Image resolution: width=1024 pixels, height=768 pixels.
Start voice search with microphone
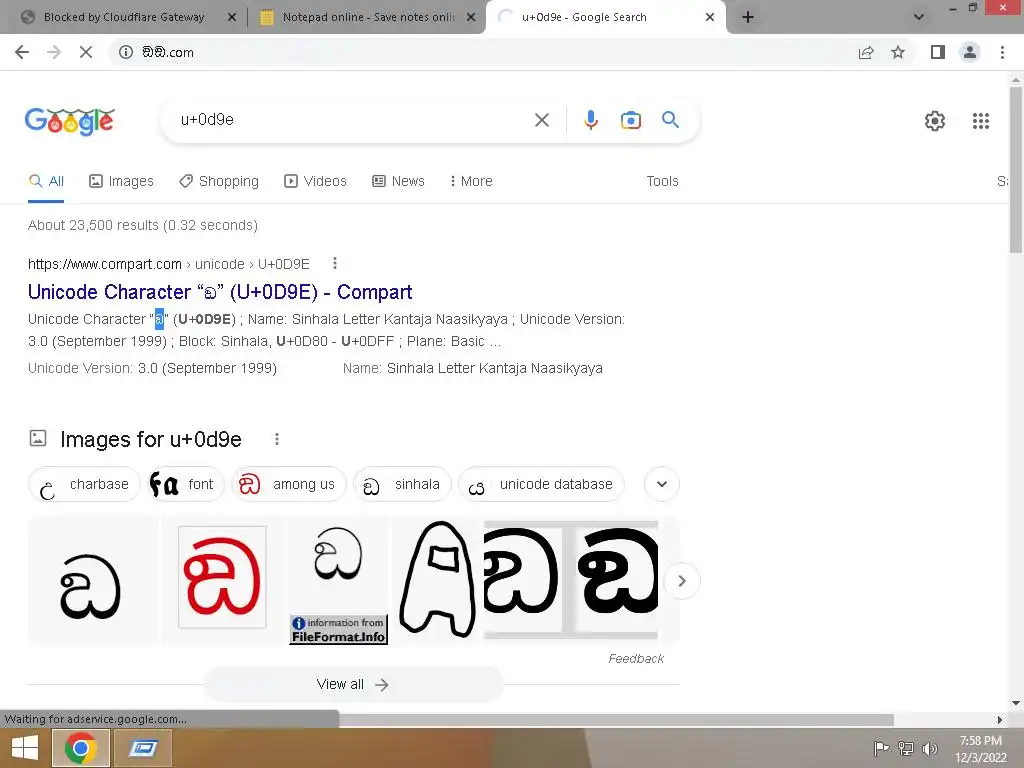tap(591, 120)
